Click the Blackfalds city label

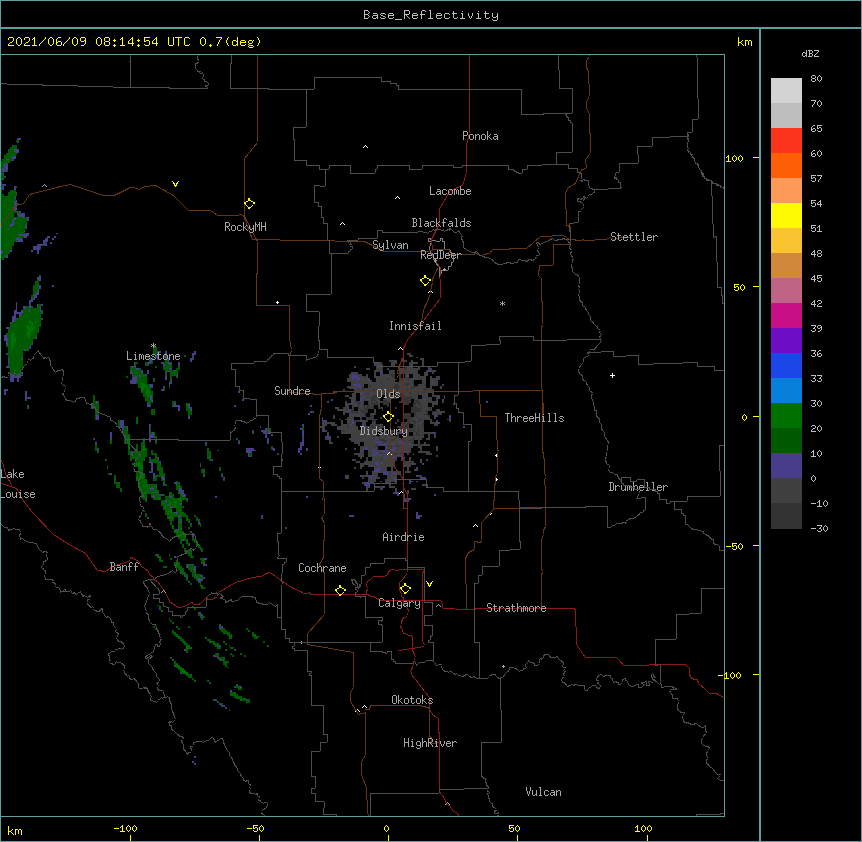coord(441,223)
